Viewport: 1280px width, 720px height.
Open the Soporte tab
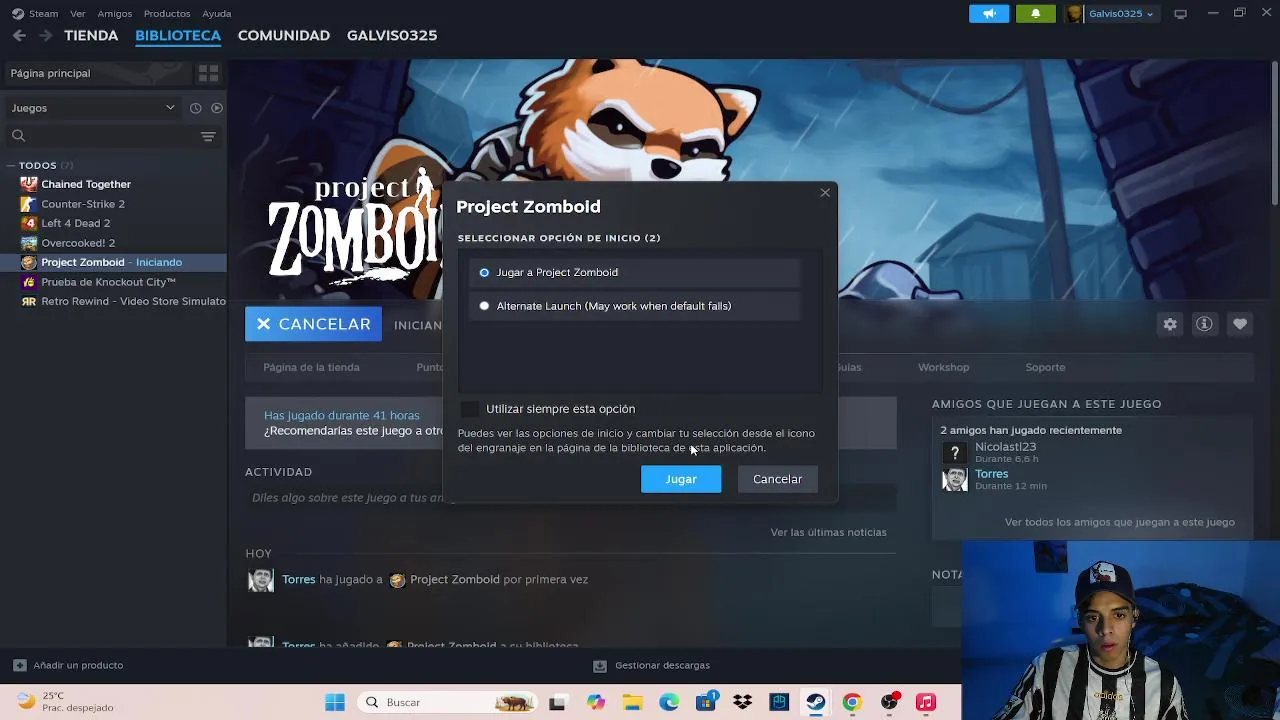pyautogui.click(x=1045, y=367)
